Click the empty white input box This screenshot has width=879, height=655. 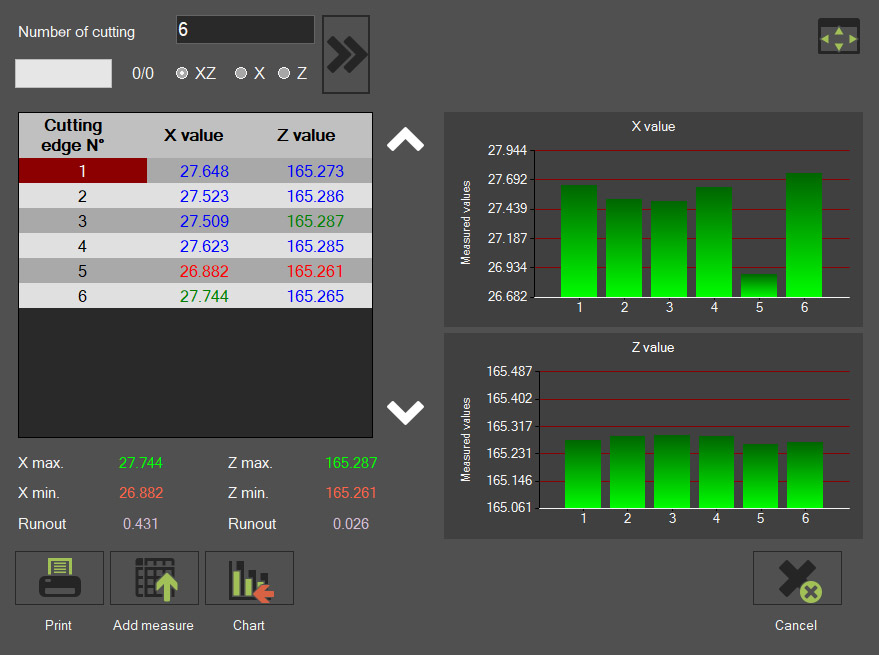(x=63, y=73)
